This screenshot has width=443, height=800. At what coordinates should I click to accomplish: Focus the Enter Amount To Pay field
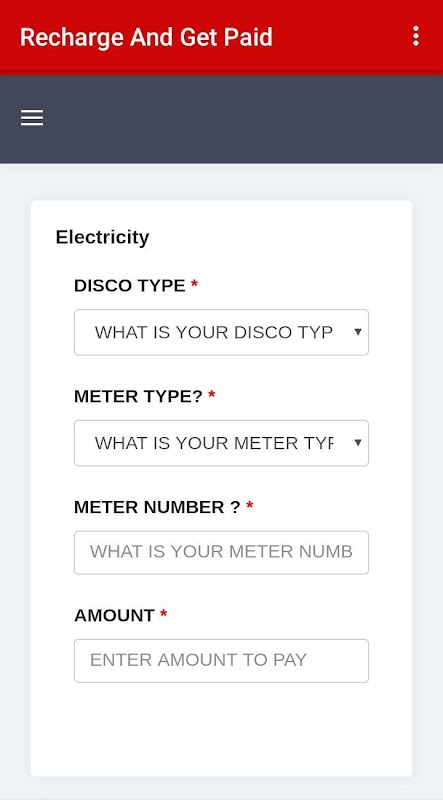[221, 661]
